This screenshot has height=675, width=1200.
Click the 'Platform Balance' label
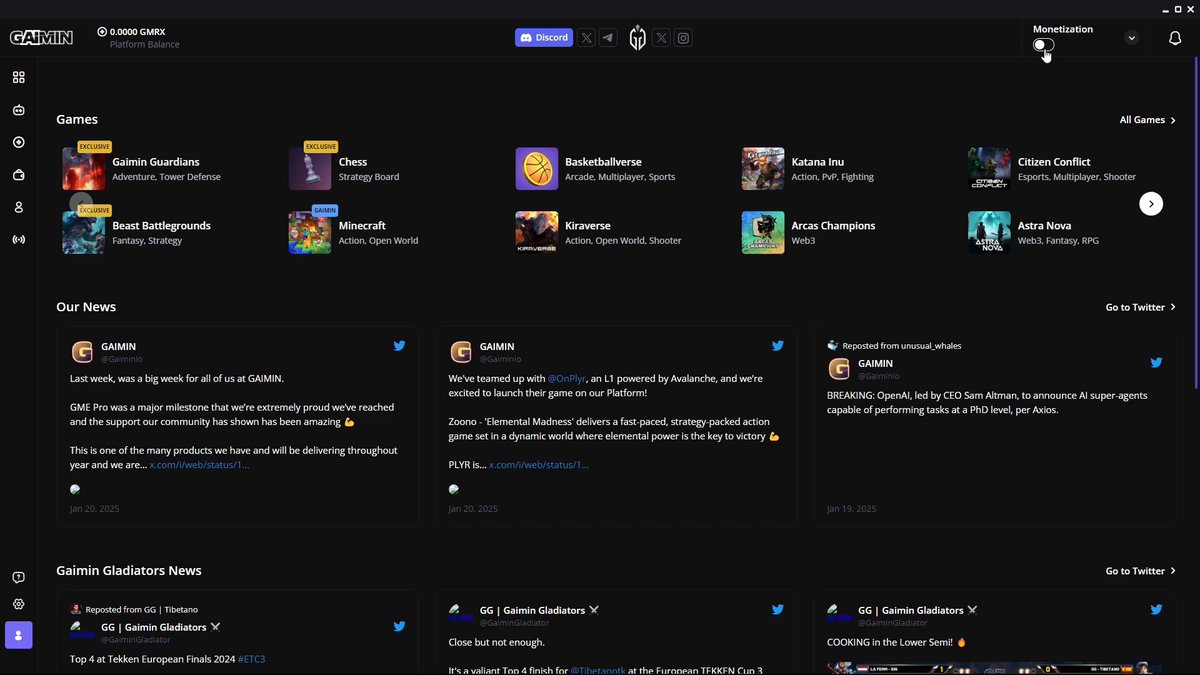tap(145, 45)
